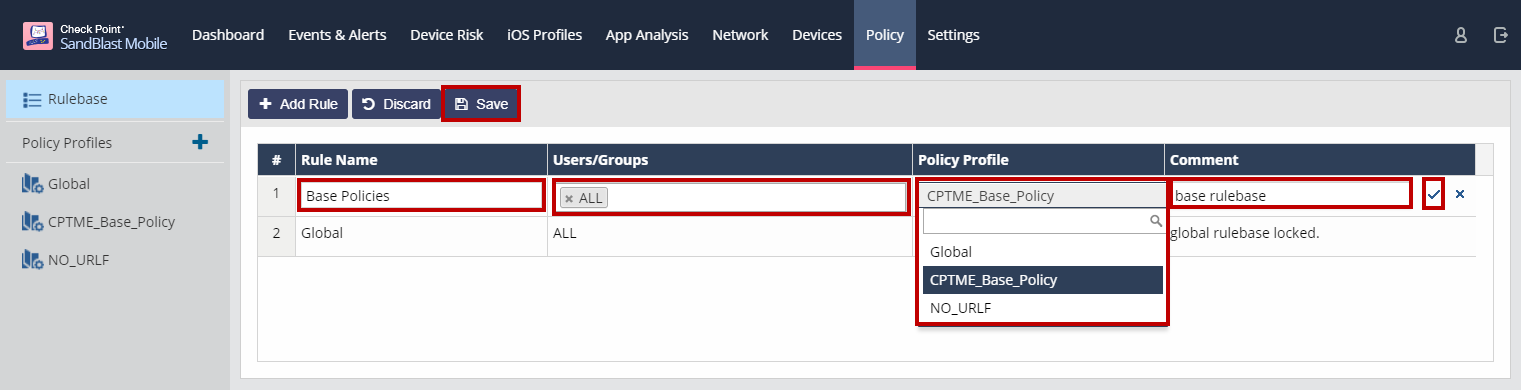This screenshot has height=390, width=1521.
Task: Confirm rule edit with checkmark icon
Action: [x=1434, y=195]
